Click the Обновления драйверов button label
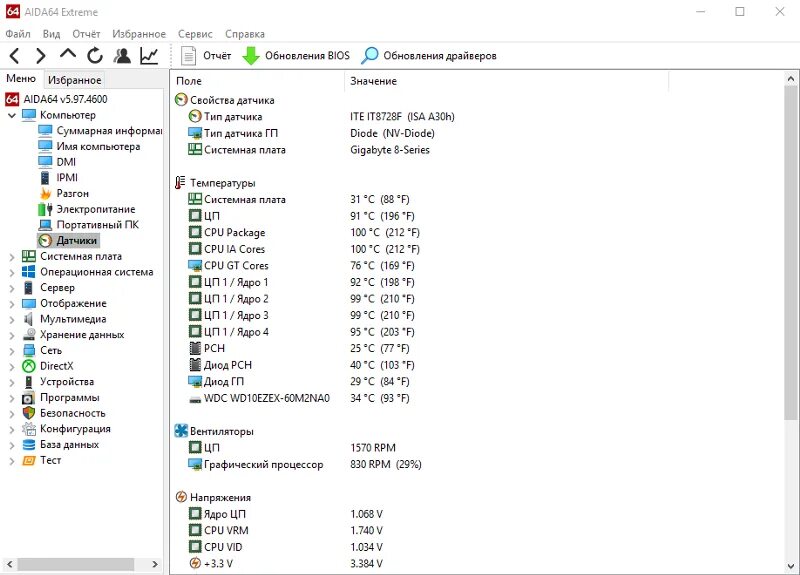Screen dimensions: 800x575 pyautogui.click(x=440, y=56)
